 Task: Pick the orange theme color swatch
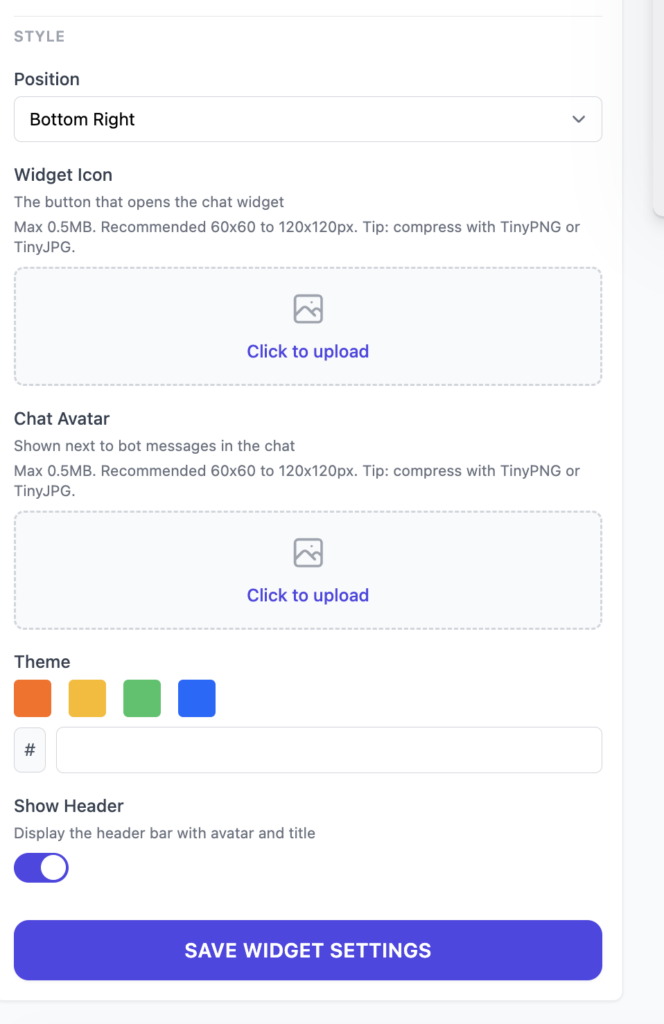[x=32, y=698]
